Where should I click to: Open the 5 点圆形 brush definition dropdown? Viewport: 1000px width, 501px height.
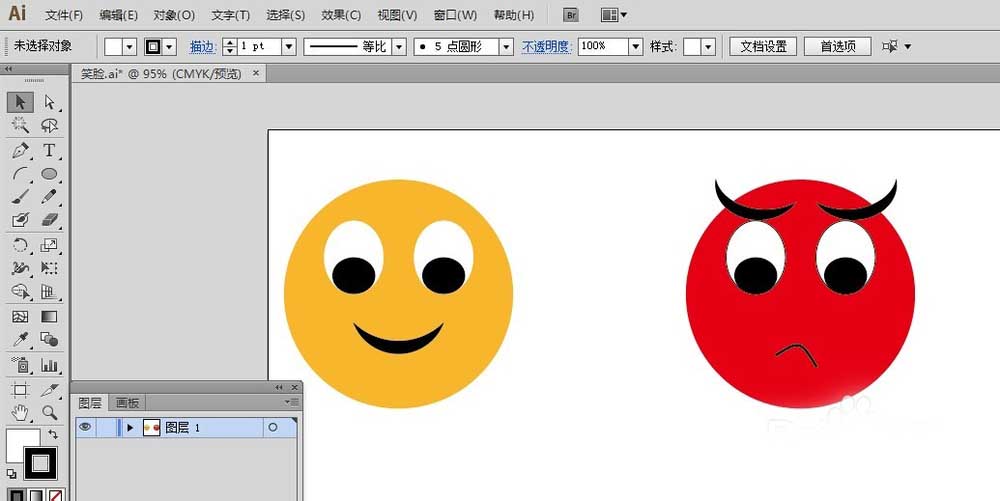coord(506,47)
